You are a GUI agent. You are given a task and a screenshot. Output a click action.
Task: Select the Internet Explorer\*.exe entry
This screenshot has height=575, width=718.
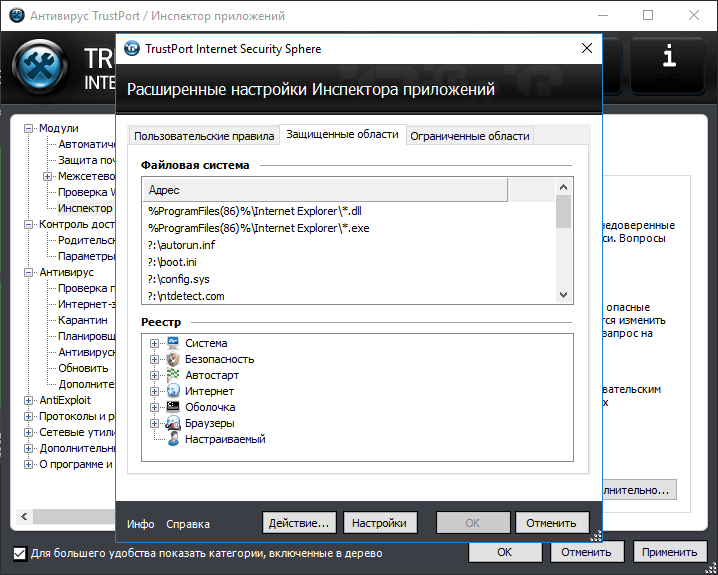(258, 228)
